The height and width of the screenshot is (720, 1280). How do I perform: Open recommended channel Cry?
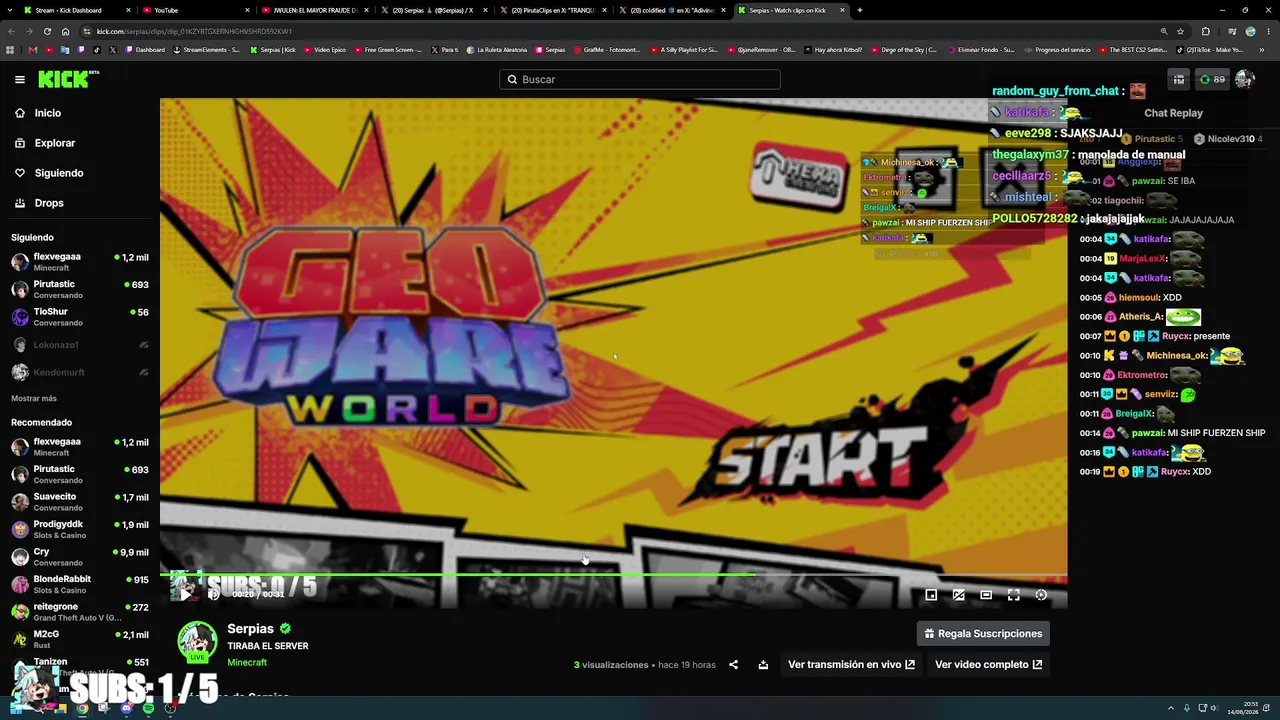[x=80, y=557]
